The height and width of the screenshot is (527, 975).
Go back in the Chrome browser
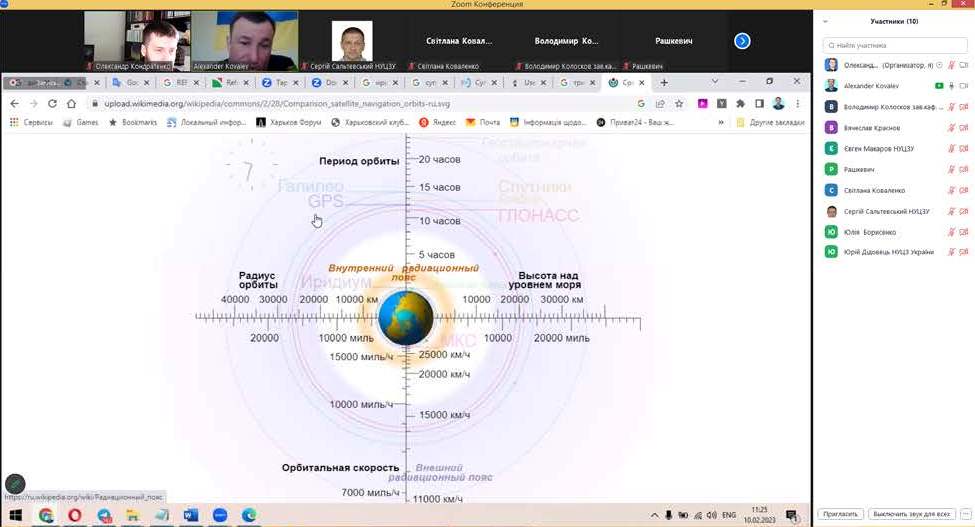[15, 104]
